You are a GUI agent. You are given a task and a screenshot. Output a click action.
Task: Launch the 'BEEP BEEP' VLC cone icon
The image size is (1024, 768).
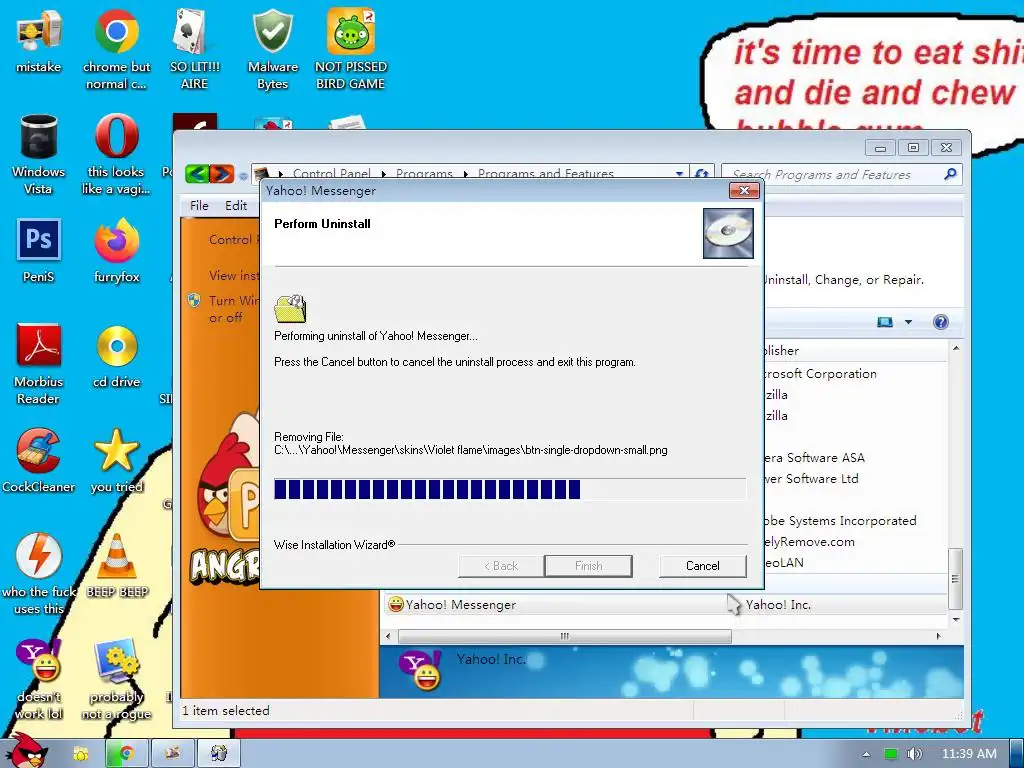[116, 566]
